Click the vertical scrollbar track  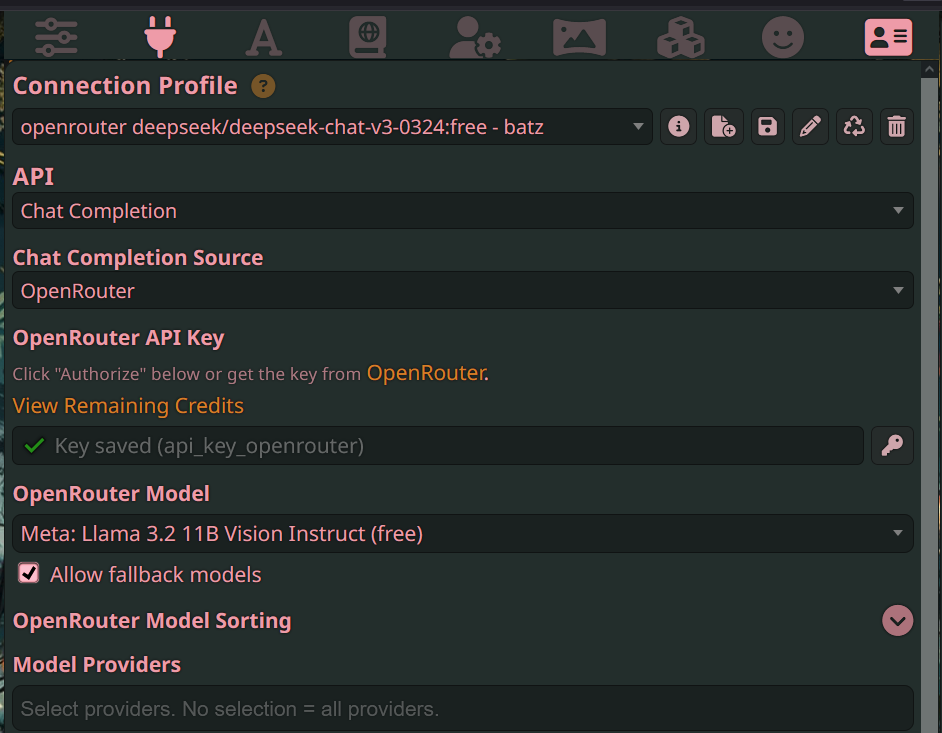coord(929,403)
